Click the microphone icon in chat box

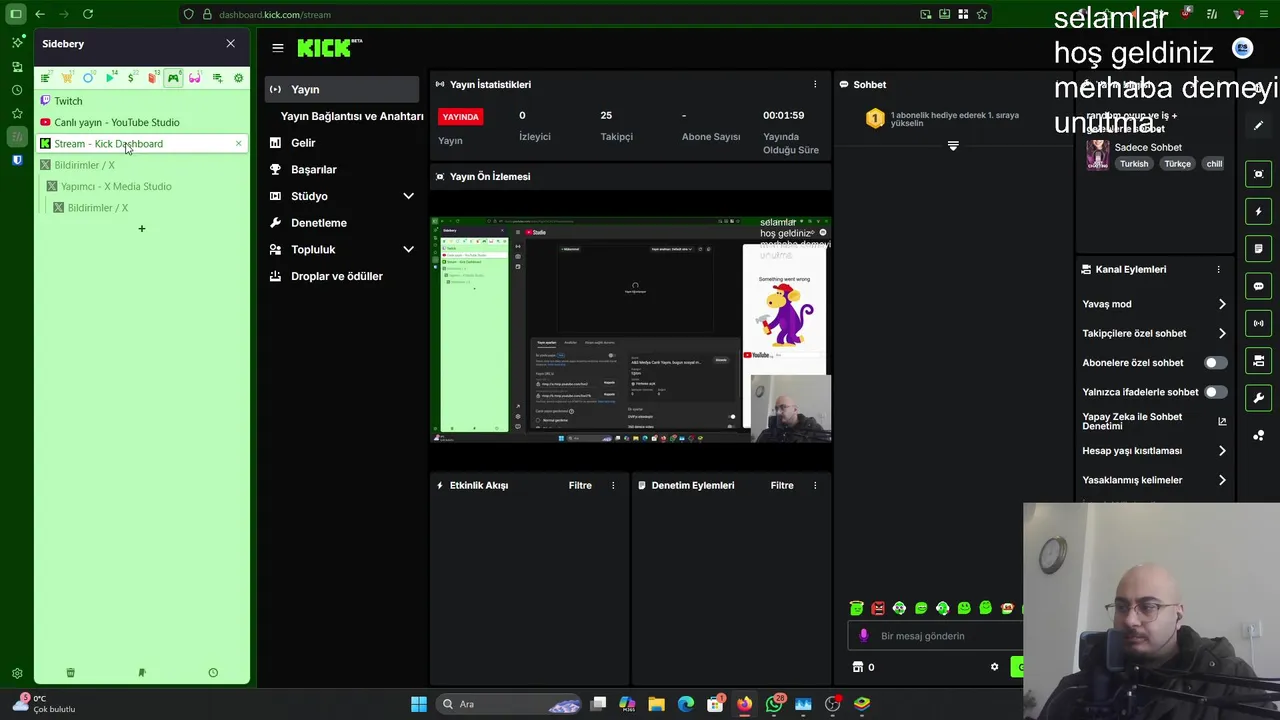pos(864,636)
